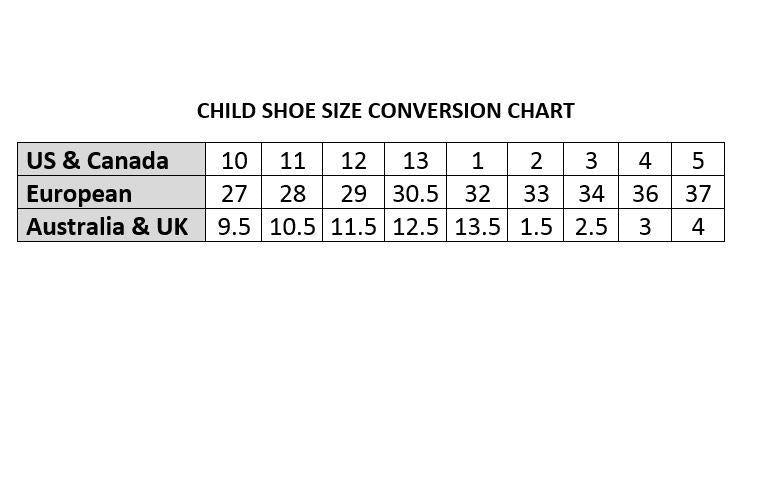Click US & Canada size 13 cell
The height and width of the screenshot is (478, 759).
415,160
